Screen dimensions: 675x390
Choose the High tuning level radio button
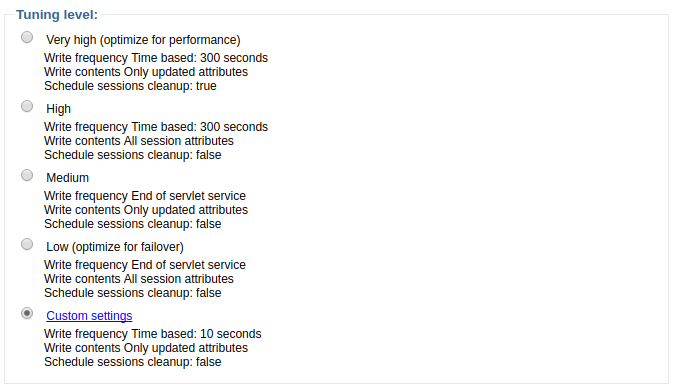tap(27, 106)
